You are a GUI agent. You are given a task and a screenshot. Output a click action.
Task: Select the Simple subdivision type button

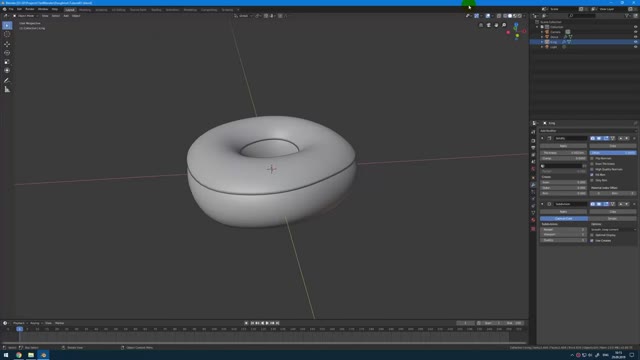click(x=612, y=219)
